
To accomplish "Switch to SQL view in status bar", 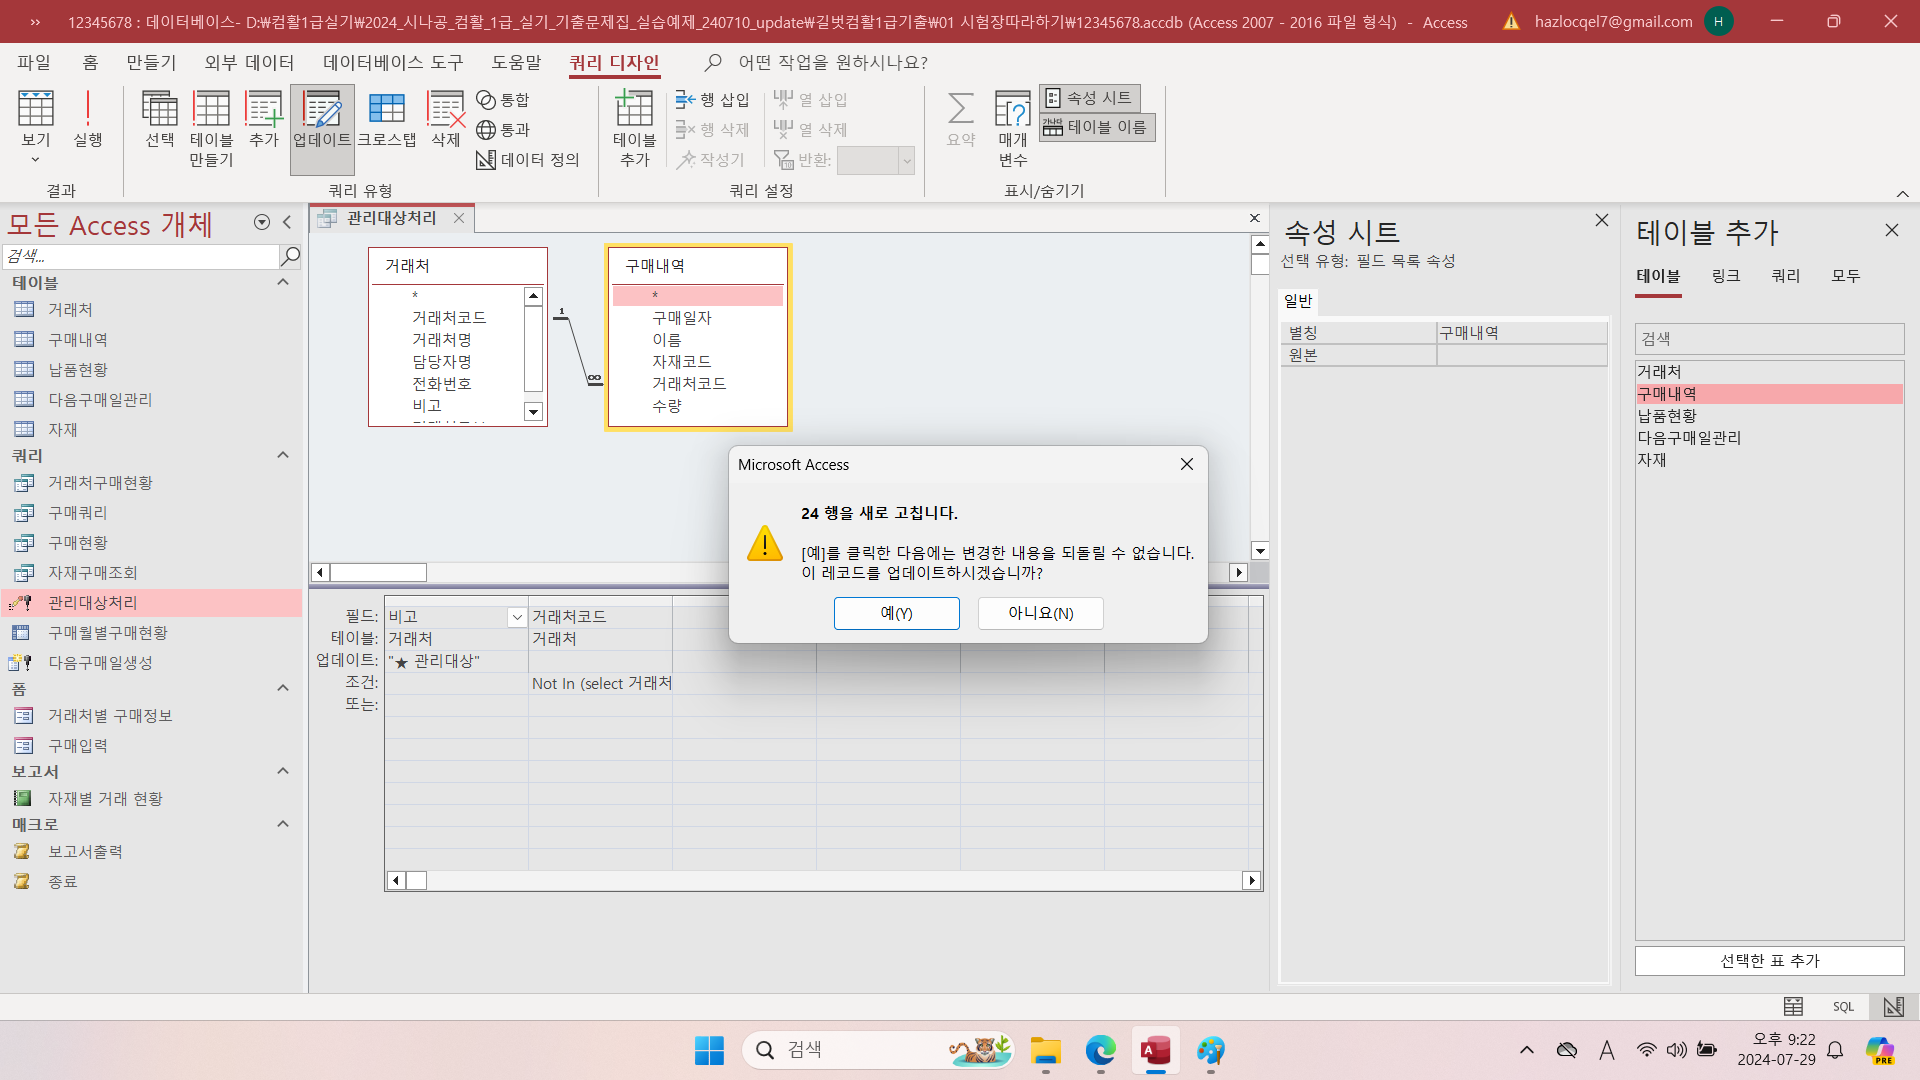I will (x=1843, y=1007).
